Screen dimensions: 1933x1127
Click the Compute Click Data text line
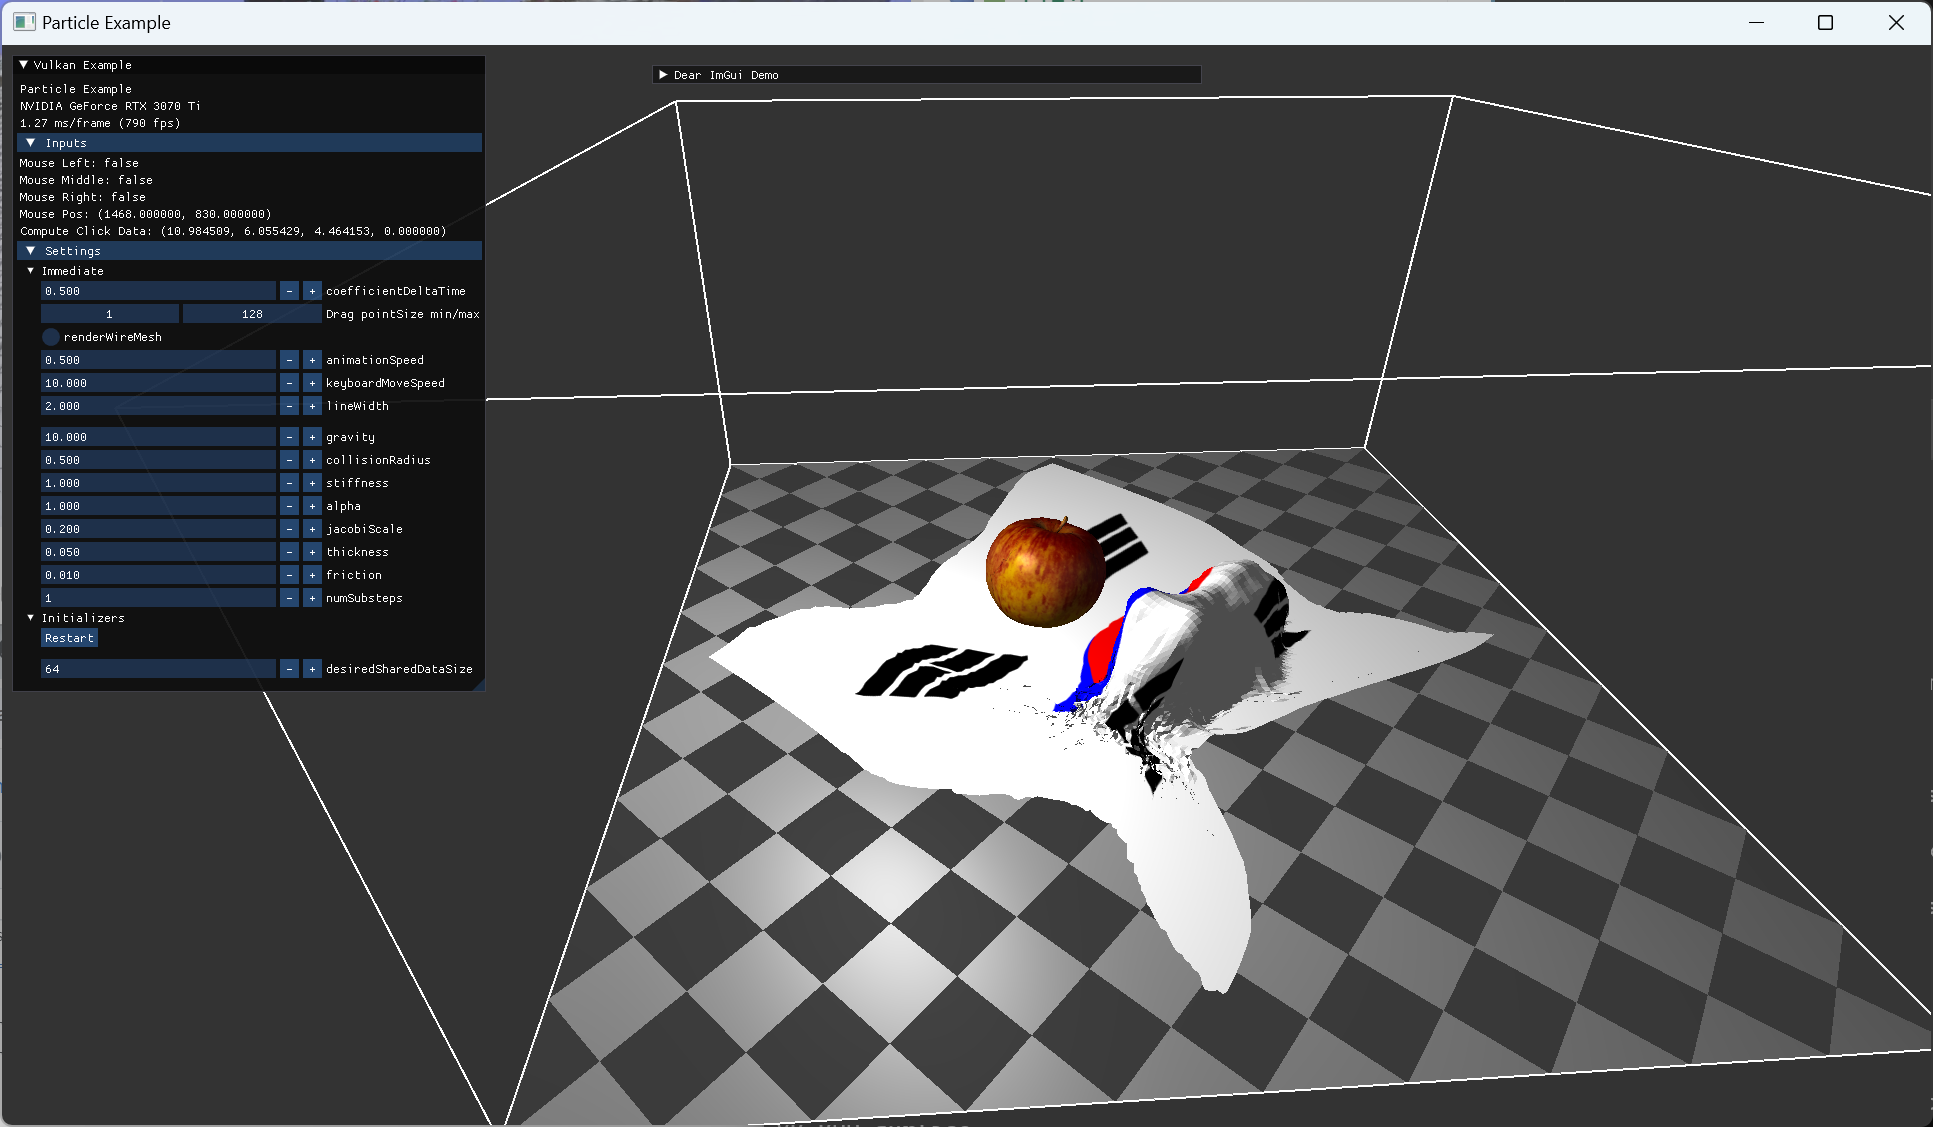pos(233,231)
